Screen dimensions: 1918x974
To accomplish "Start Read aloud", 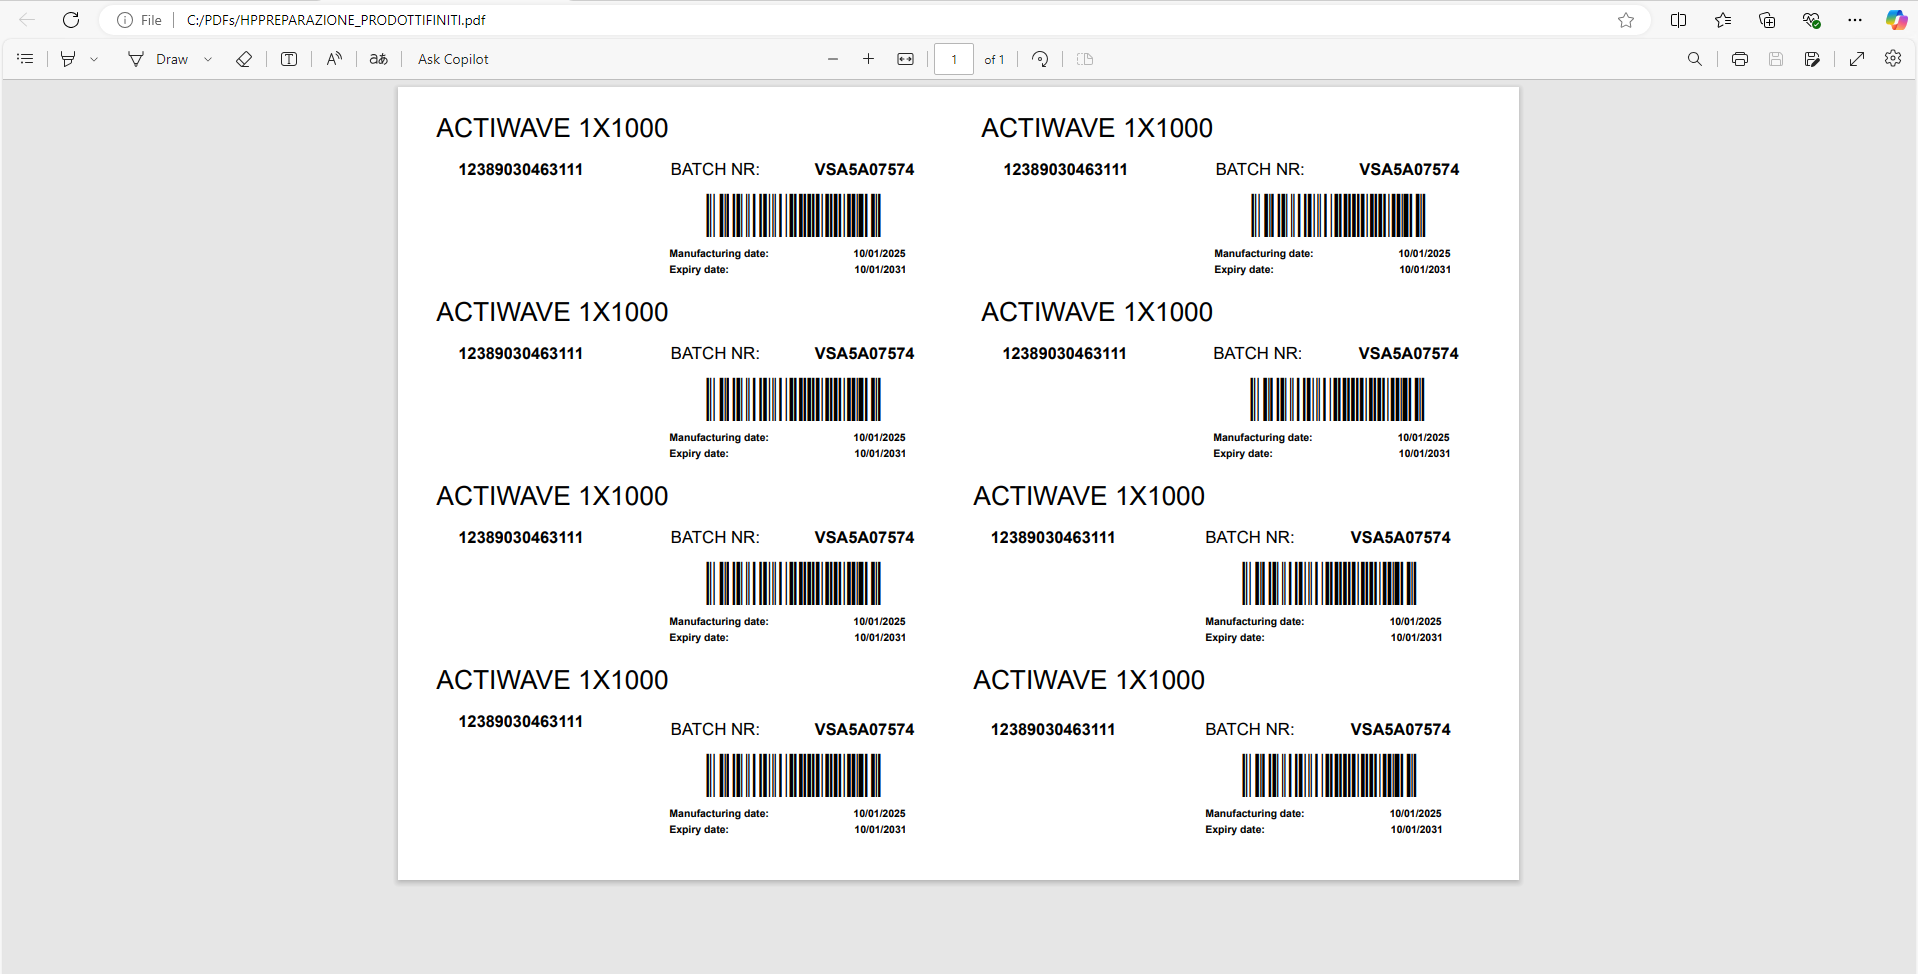I will 334,59.
